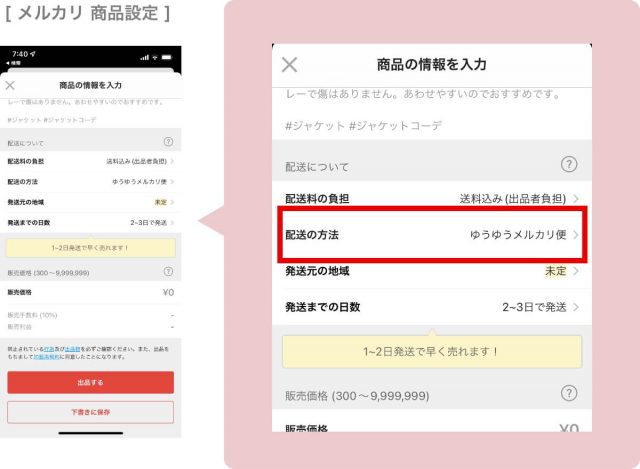Open the 加盟店規約 link in the notice
Screen dimensions: 640x469
pyautogui.click(x=47, y=357)
